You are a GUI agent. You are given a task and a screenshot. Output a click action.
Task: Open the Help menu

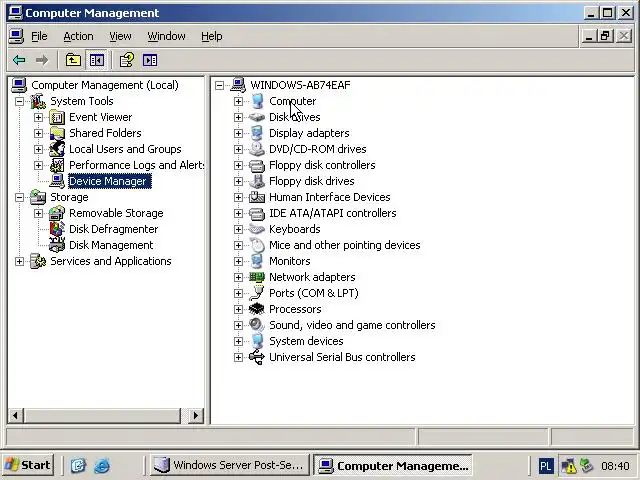point(212,36)
